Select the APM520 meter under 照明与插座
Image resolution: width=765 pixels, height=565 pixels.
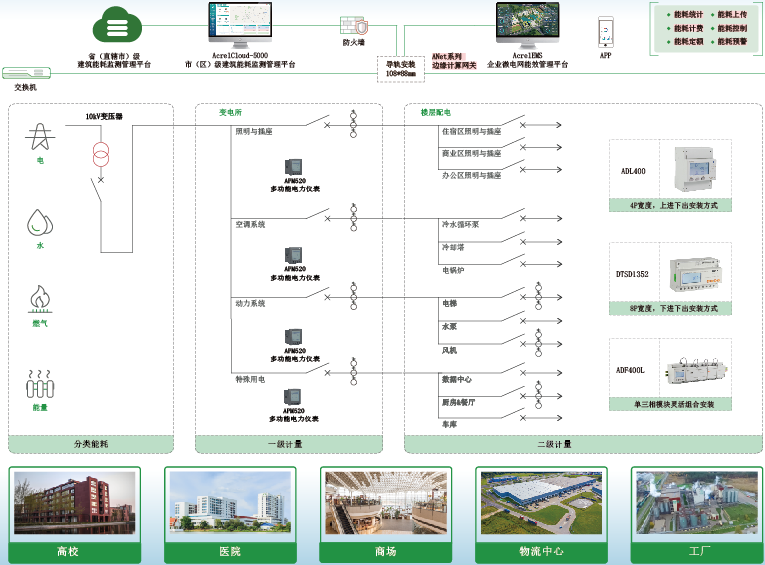click(294, 166)
